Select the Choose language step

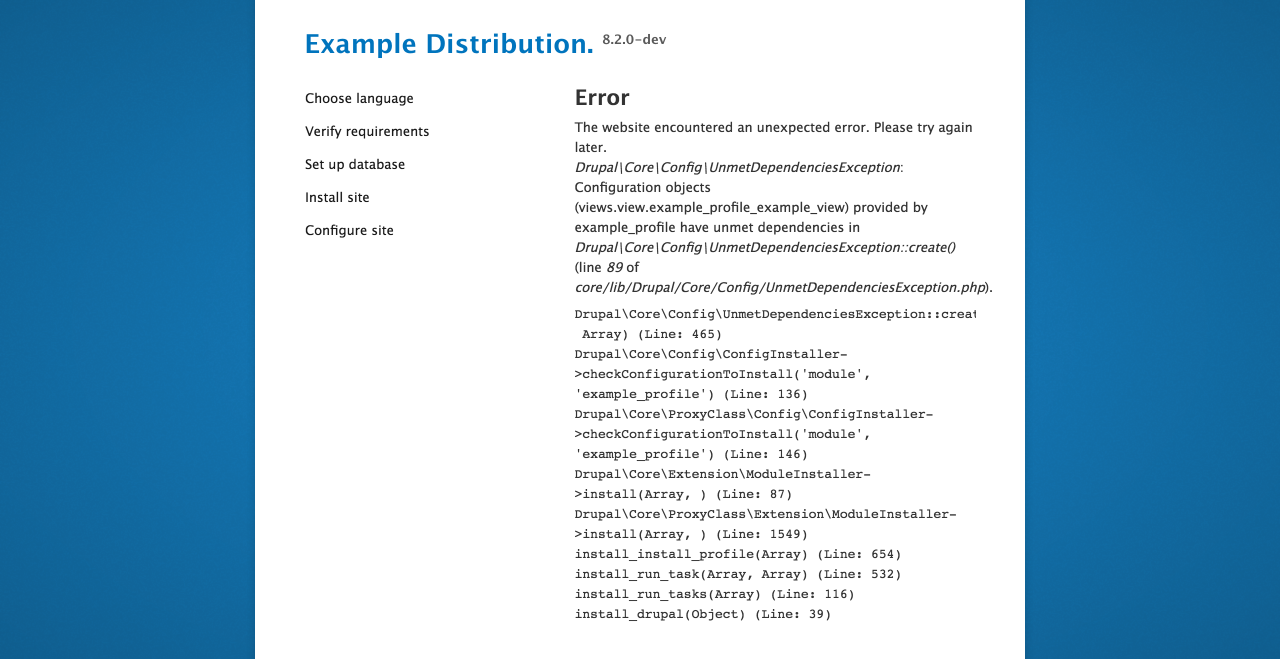point(359,98)
